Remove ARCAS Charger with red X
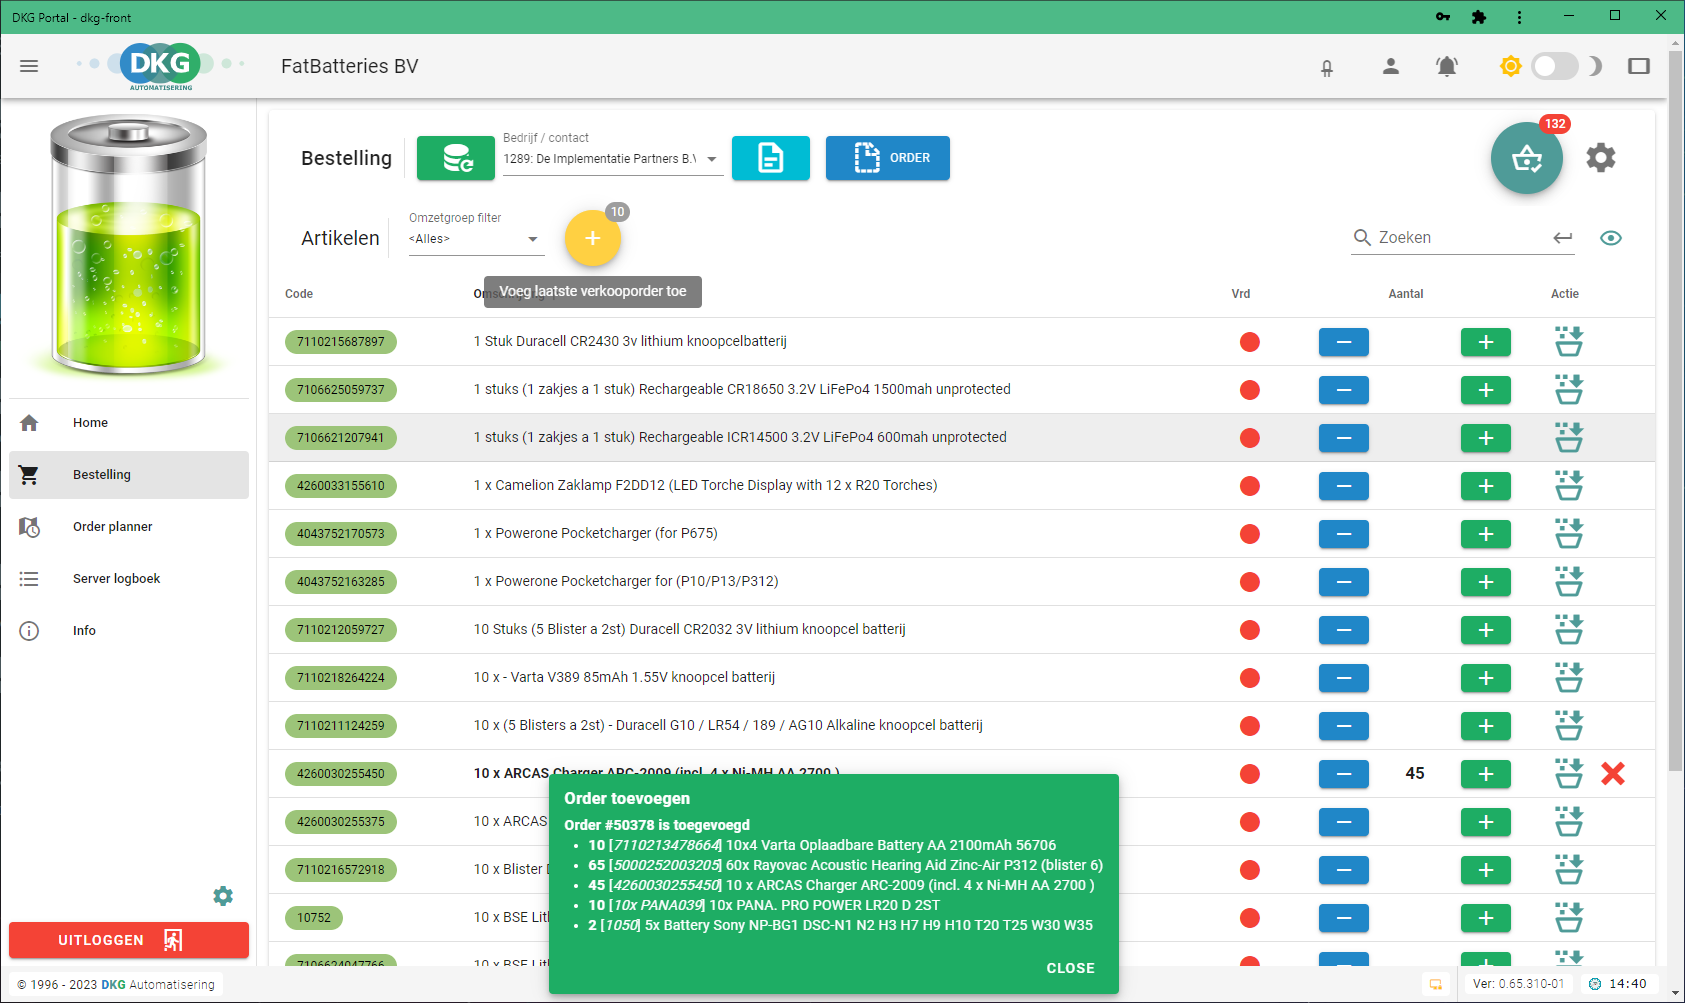Screen dimensions: 1685x1003 click(x=1613, y=774)
